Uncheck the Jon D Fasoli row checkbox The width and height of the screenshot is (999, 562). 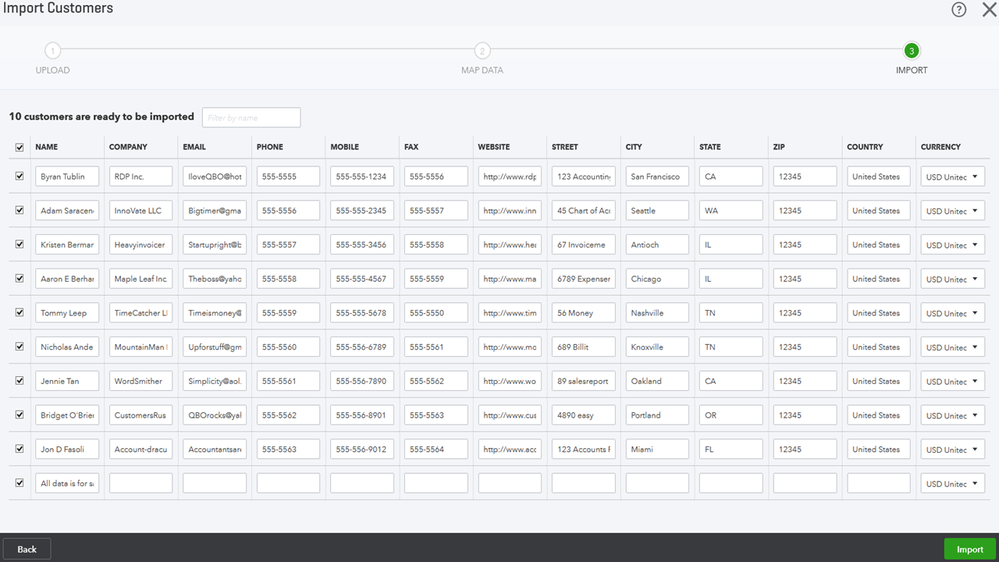click(x=19, y=449)
